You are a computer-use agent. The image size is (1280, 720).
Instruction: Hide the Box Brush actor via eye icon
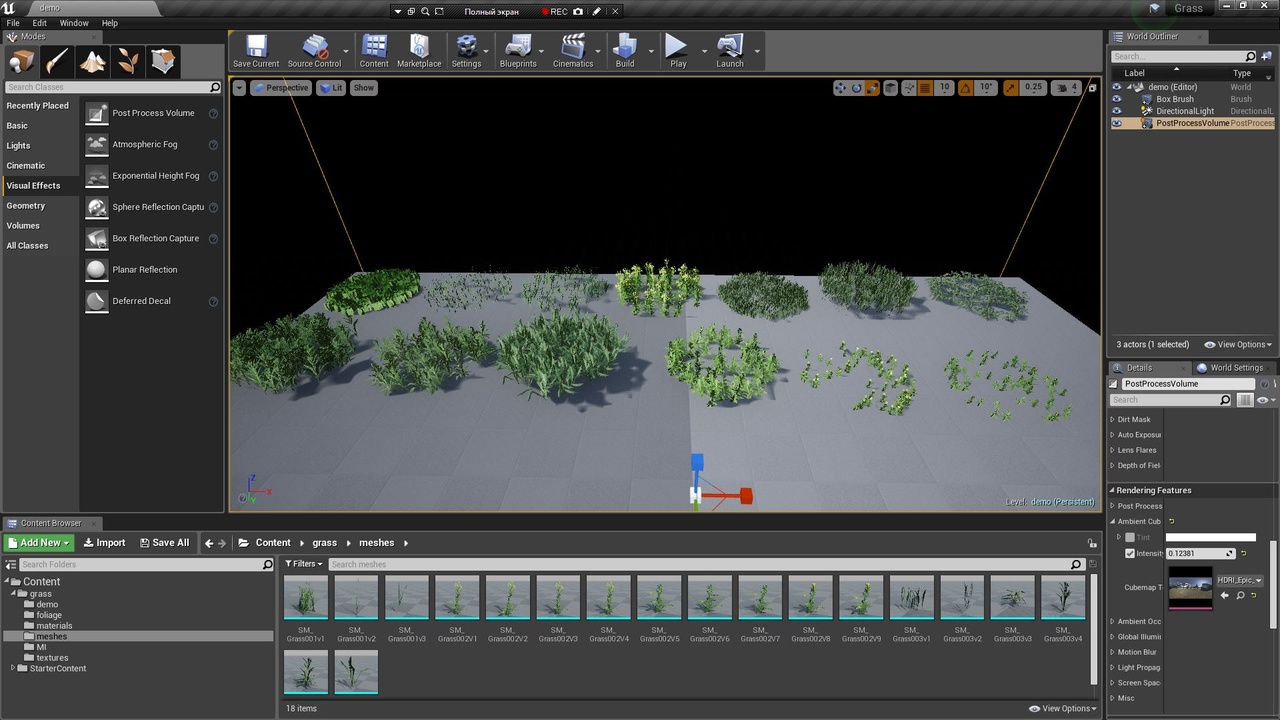(1117, 99)
